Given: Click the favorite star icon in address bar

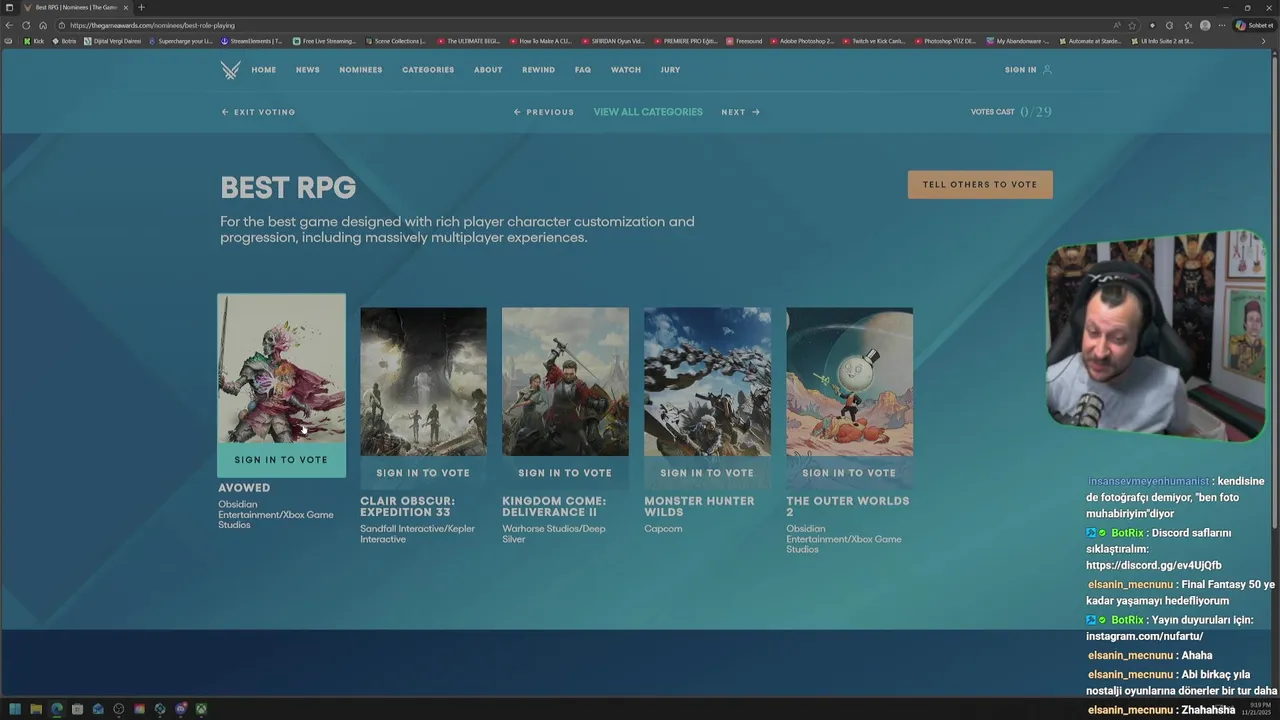Looking at the screenshot, I should click(x=1132, y=25).
